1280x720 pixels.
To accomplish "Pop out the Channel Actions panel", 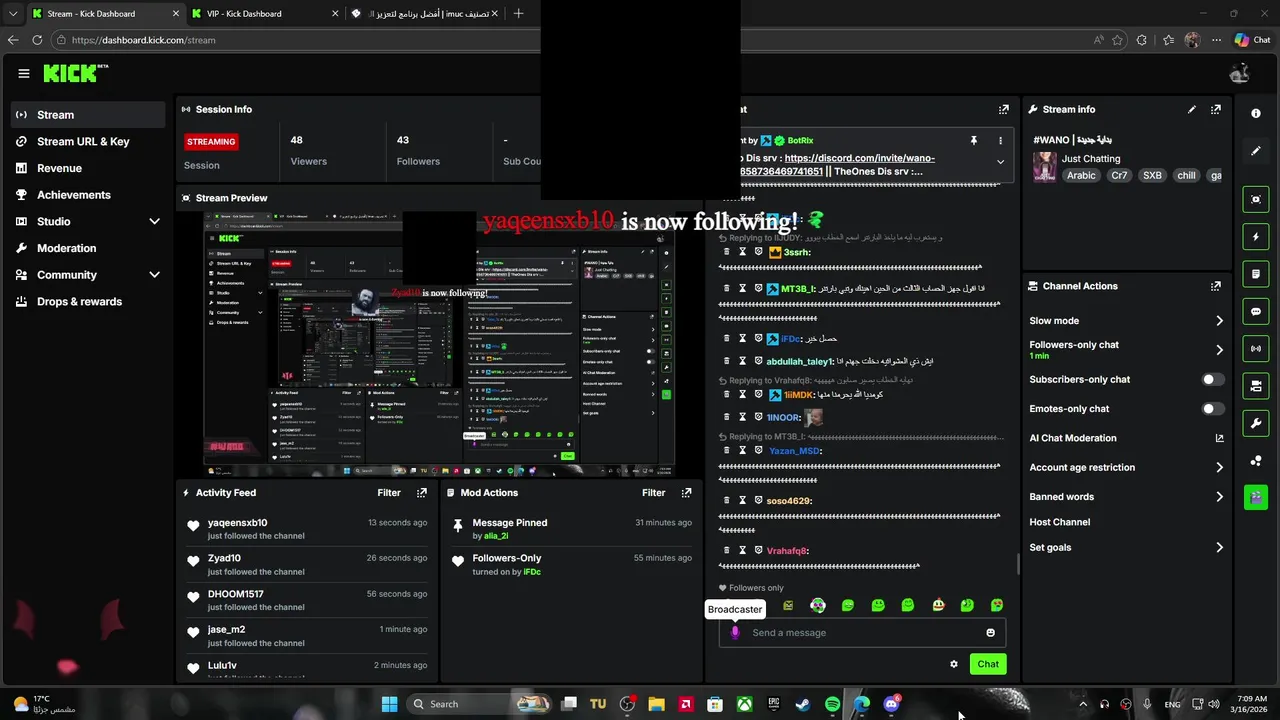I will pyautogui.click(x=1216, y=286).
